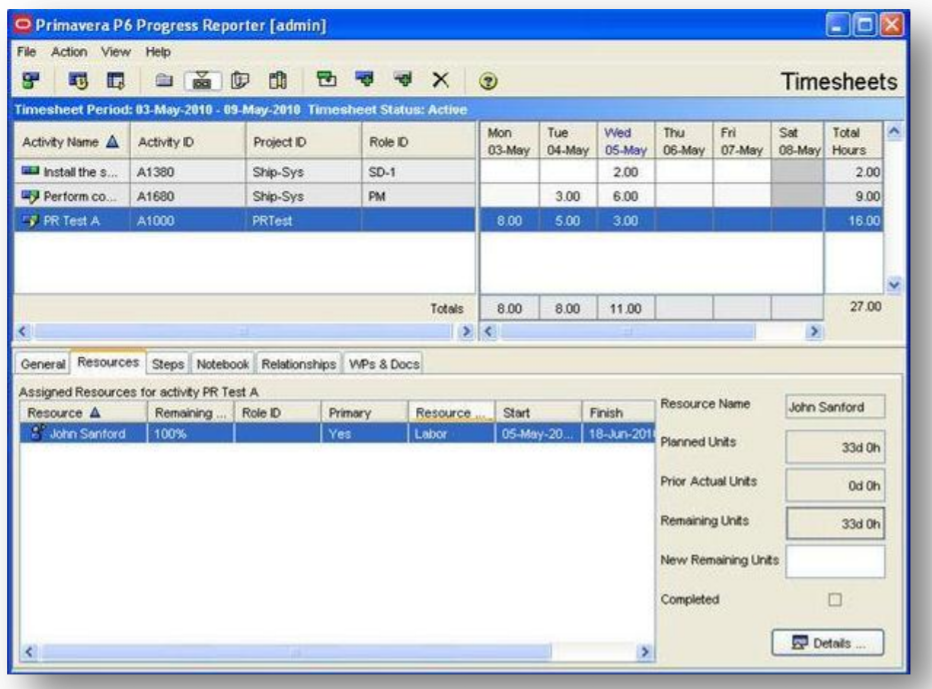Click the Remaining Units field 33d 0h

coord(835,524)
